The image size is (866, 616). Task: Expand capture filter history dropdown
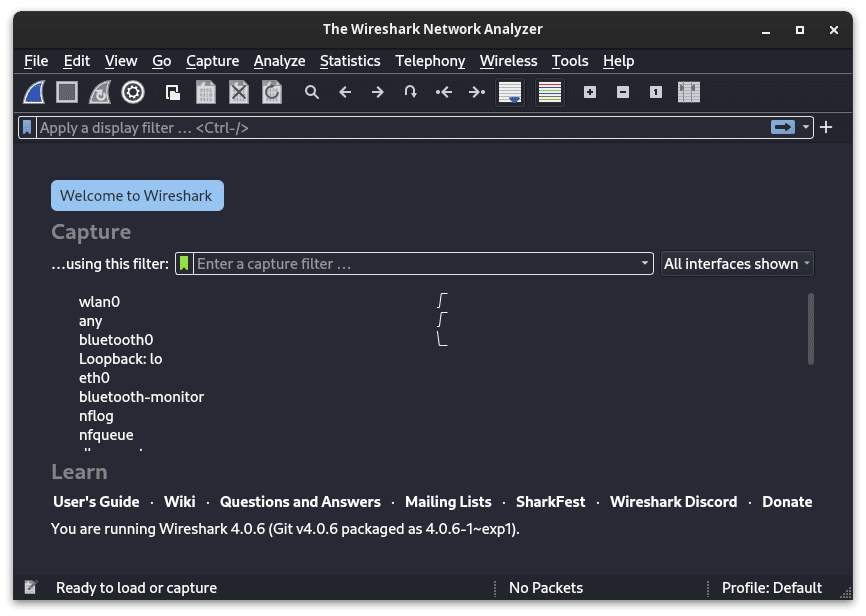[x=645, y=264]
